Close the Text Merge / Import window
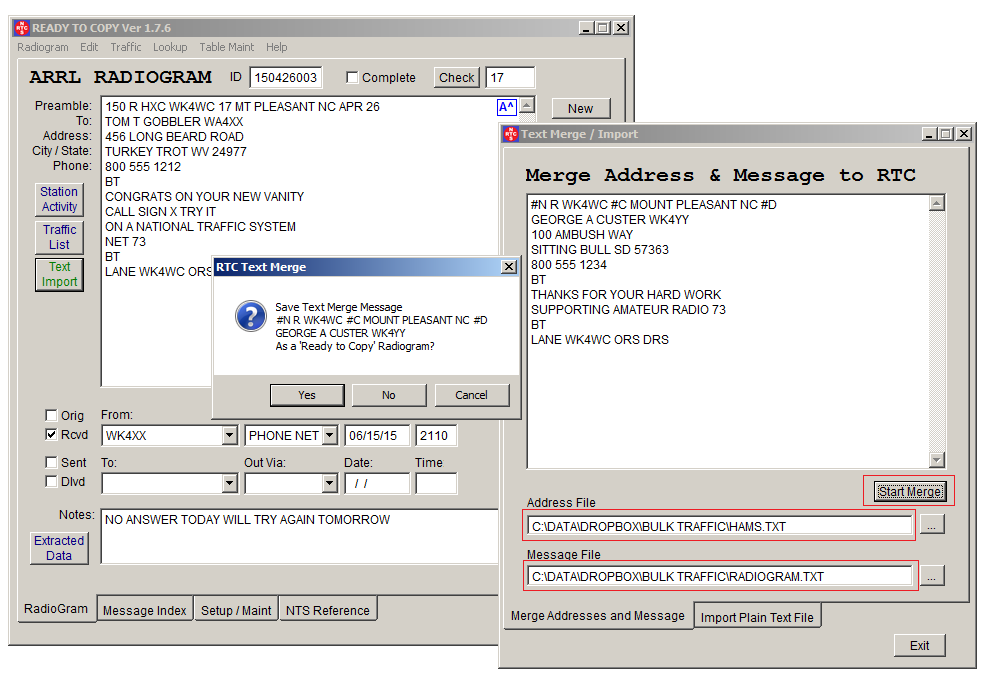Image resolution: width=989 pixels, height=676 pixels. pos(964,134)
